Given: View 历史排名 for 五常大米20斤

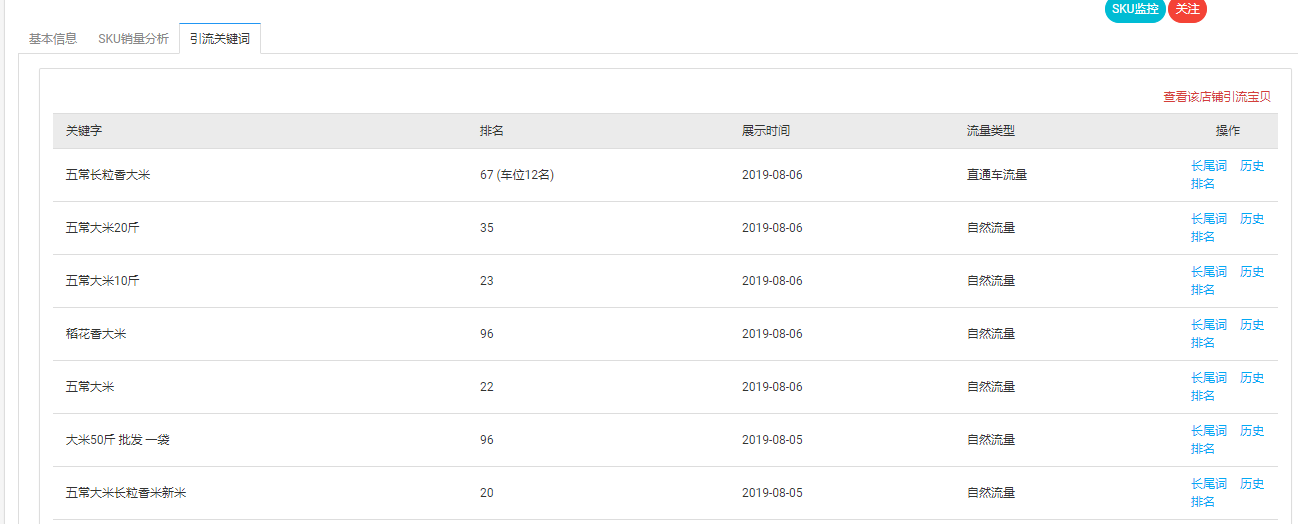Looking at the screenshot, I should 1252,219.
